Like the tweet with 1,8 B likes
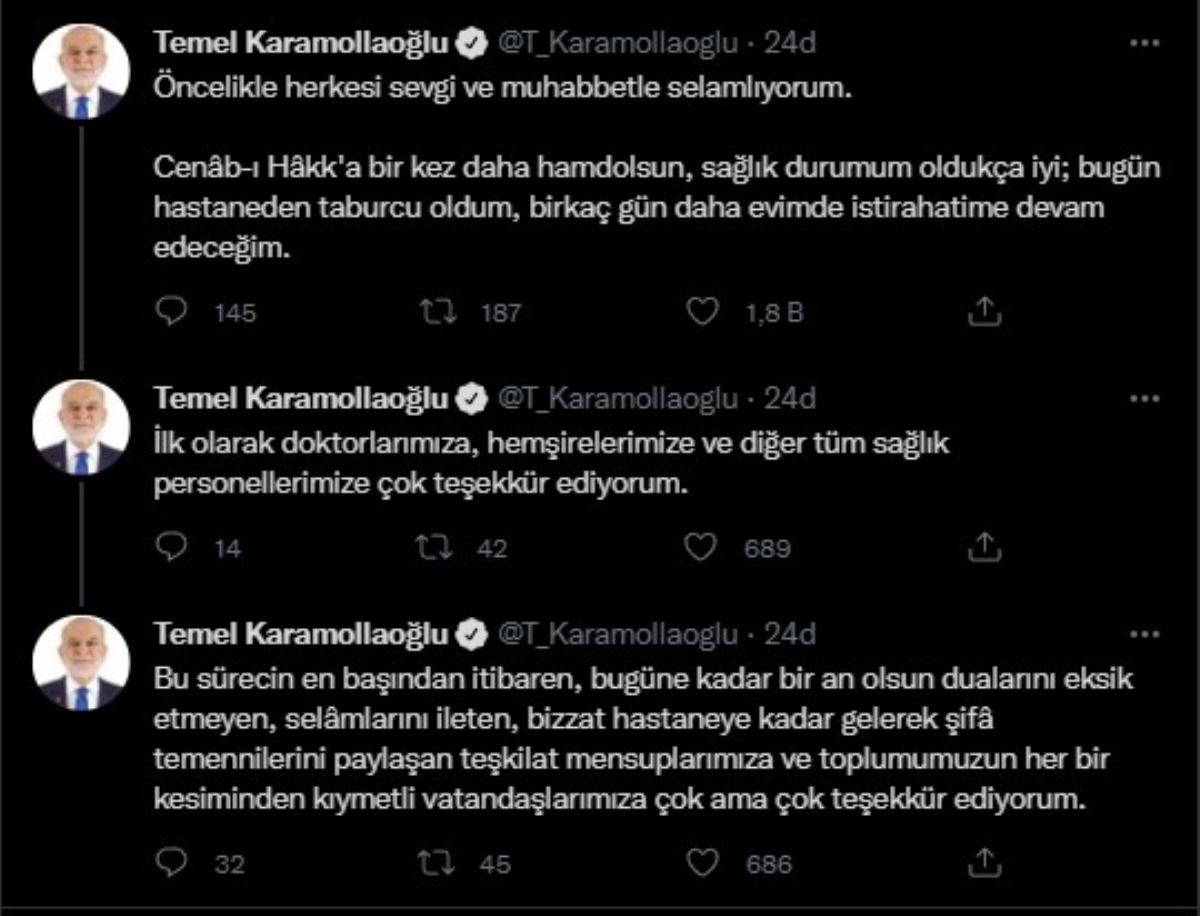1200x916 pixels. tap(704, 312)
